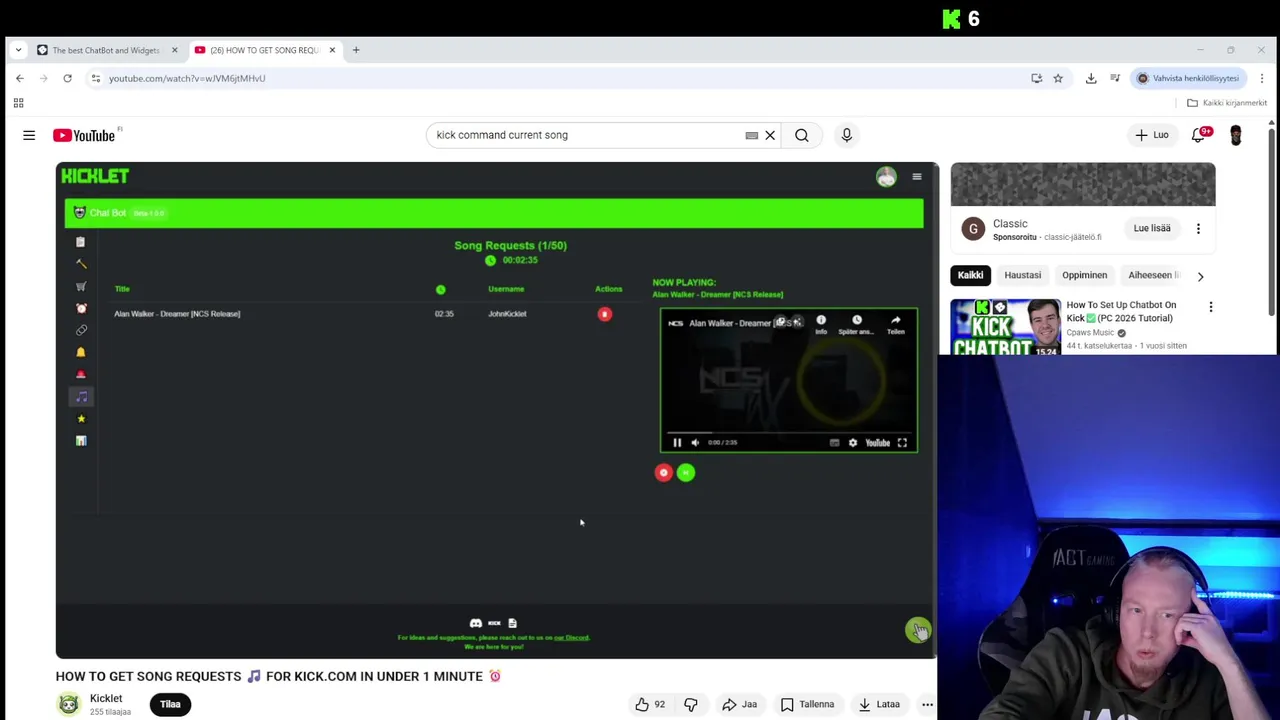This screenshot has height=720, width=1280.
Task: Click the Kicklet sidebar alarm clock icon
Action: (x=81, y=308)
